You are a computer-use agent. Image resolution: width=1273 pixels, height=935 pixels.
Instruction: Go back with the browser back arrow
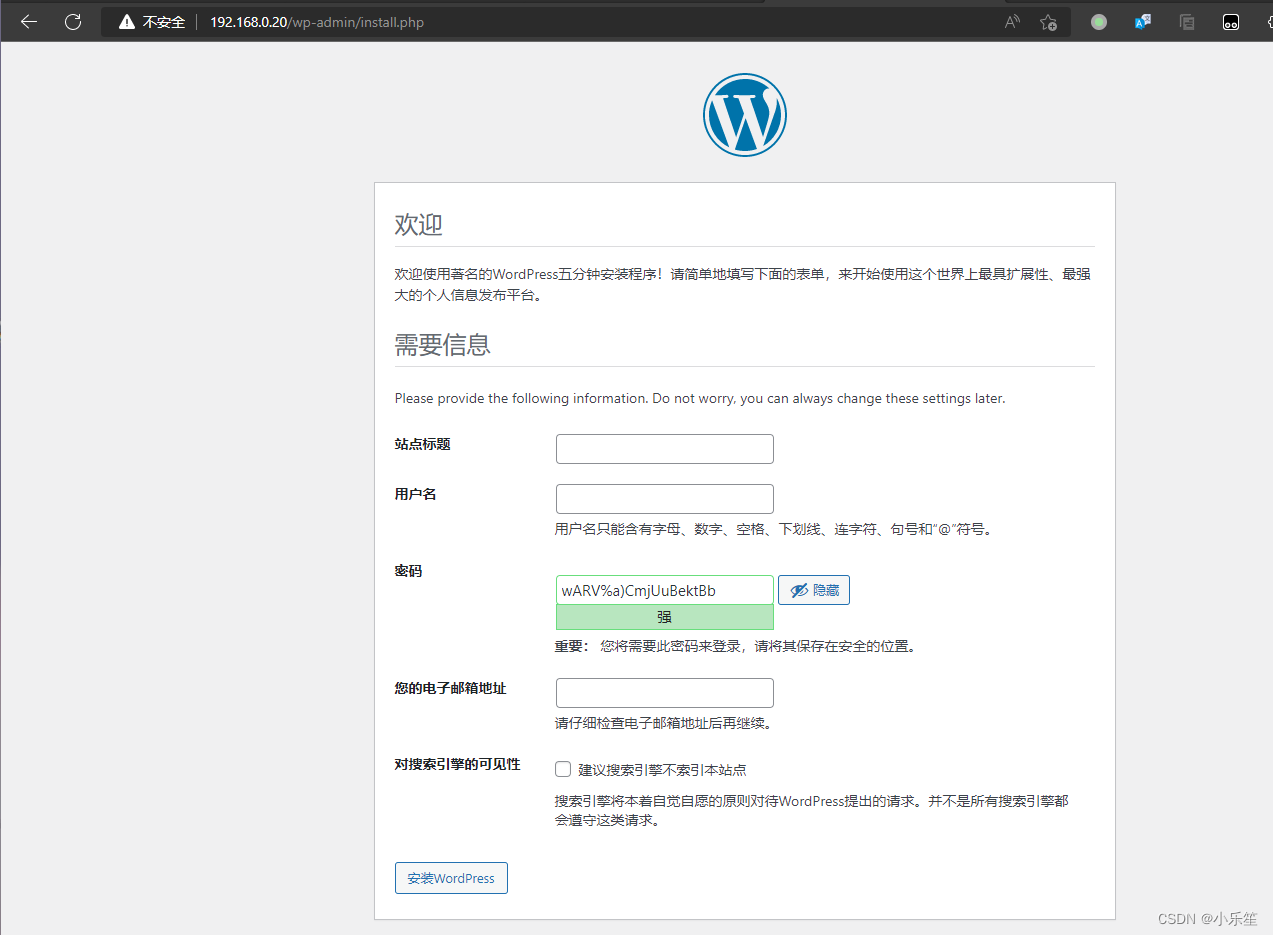click(28, 22)
